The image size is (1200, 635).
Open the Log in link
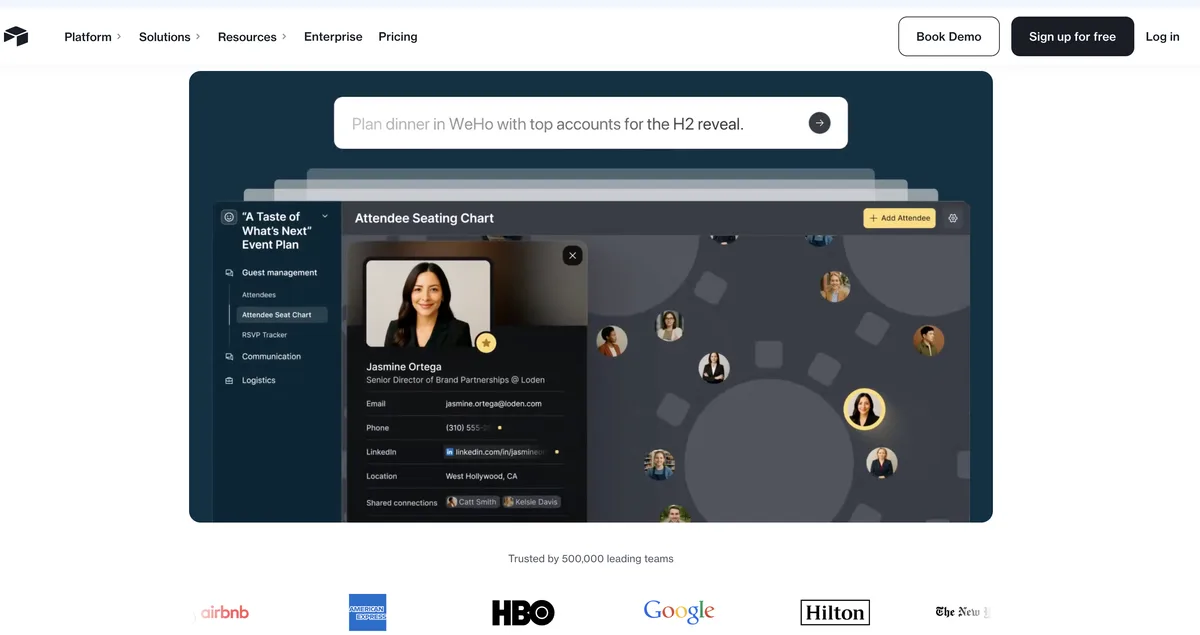(1162, 37)
